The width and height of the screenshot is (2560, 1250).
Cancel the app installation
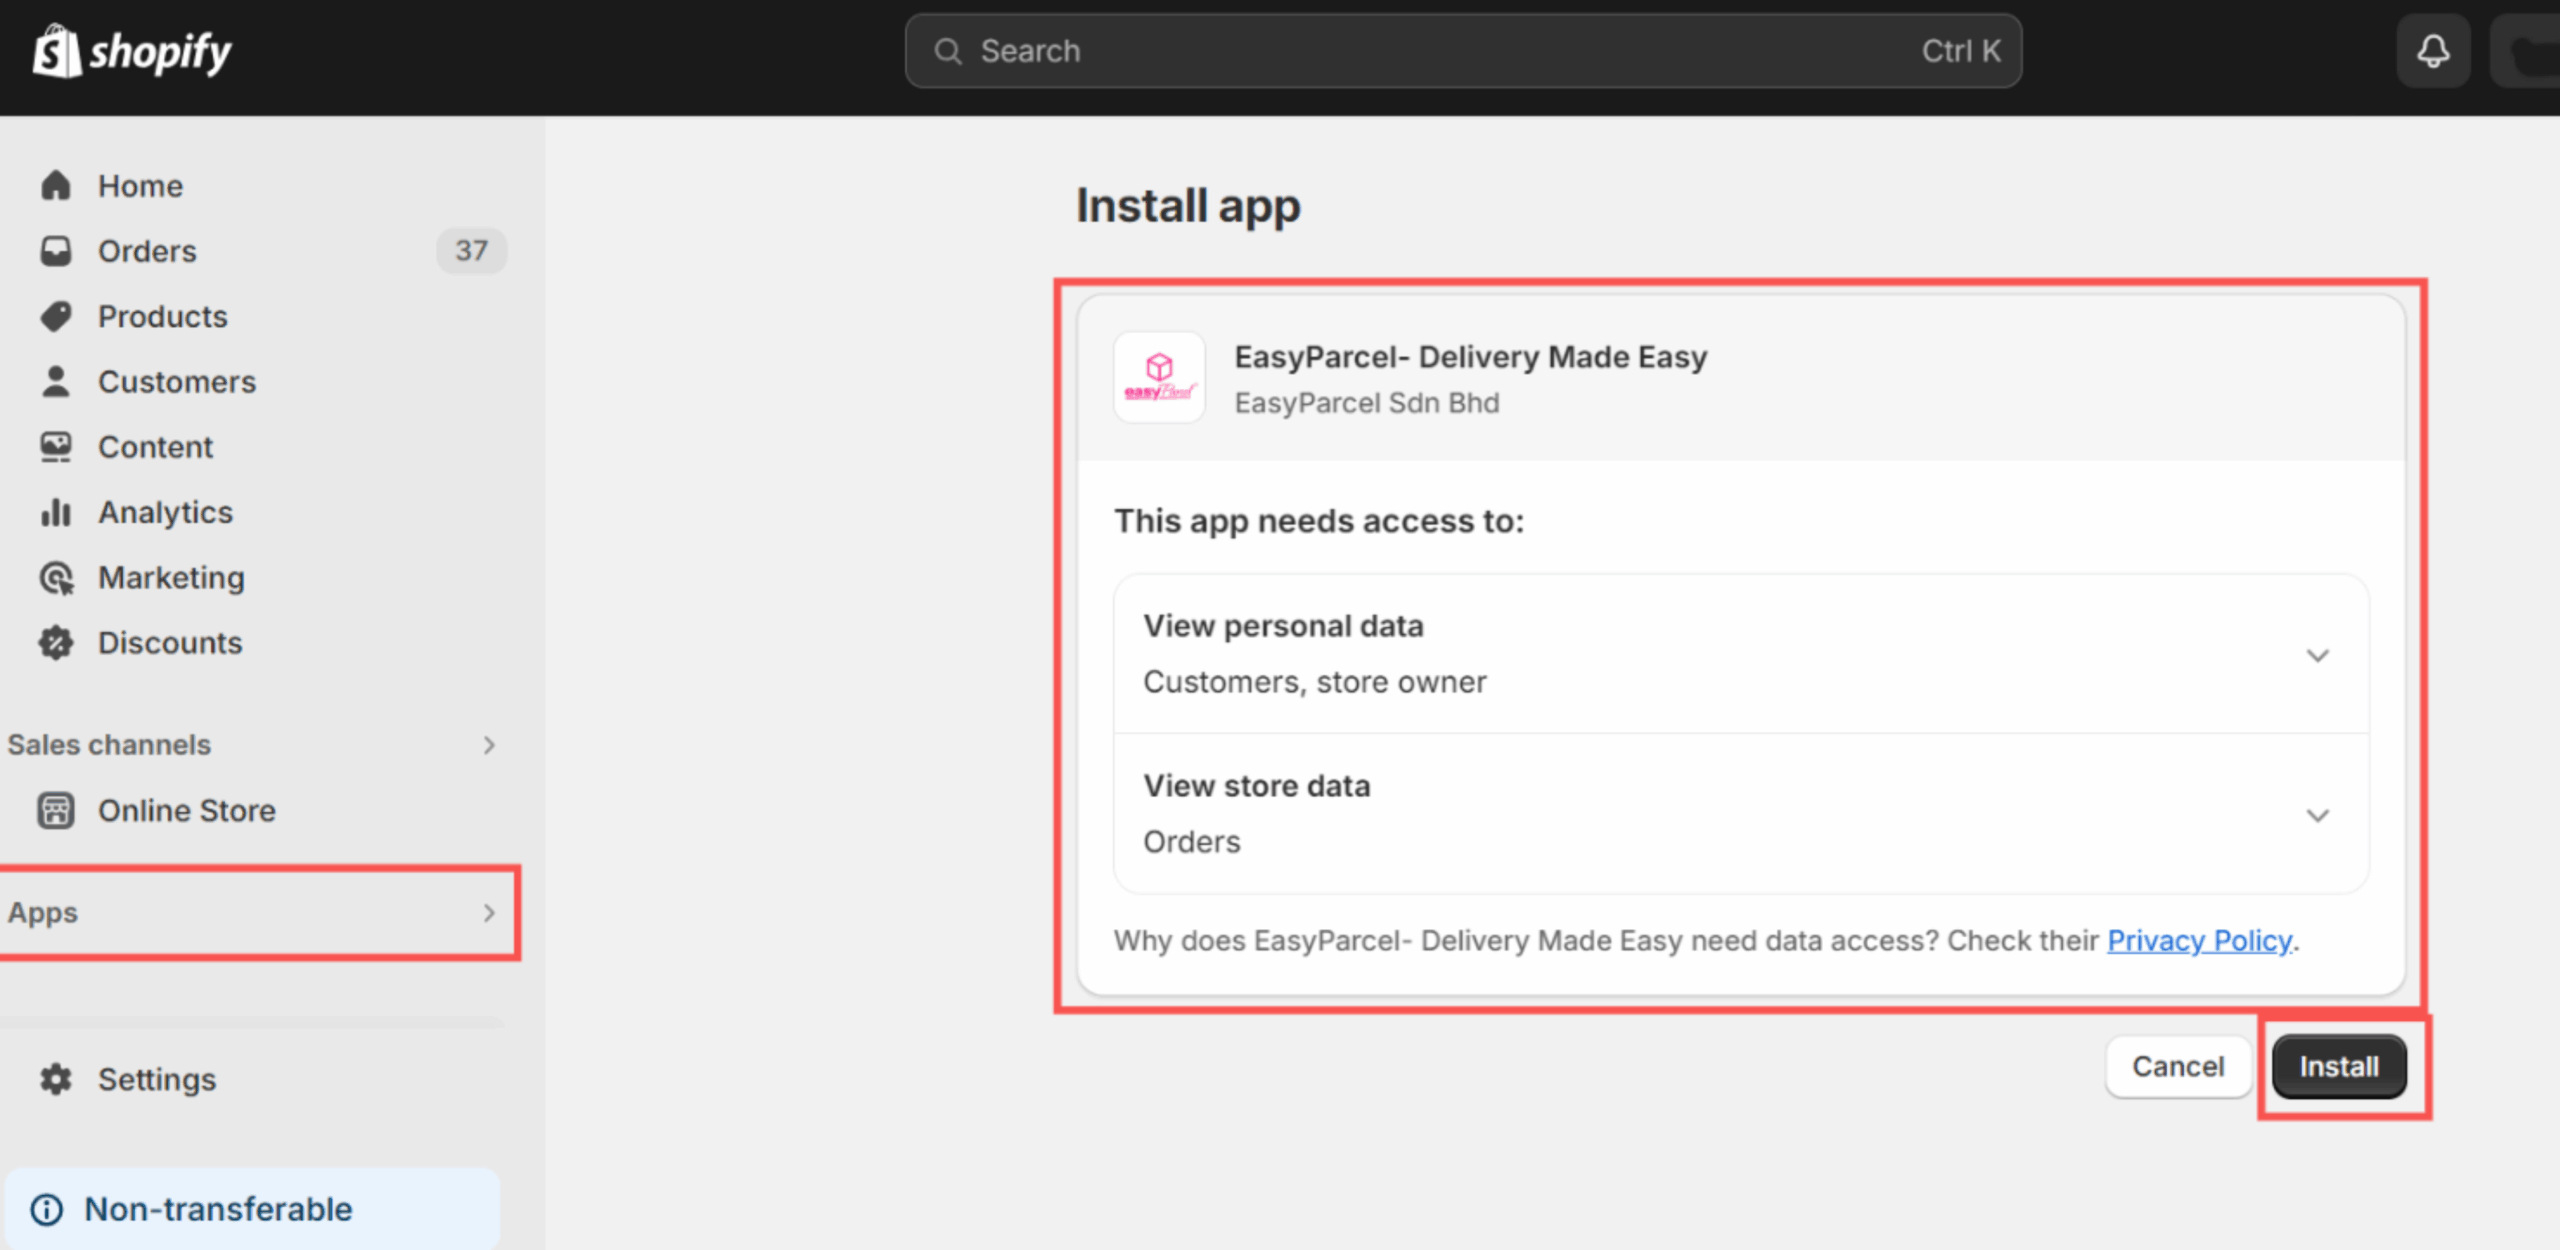point(2178,1066)
